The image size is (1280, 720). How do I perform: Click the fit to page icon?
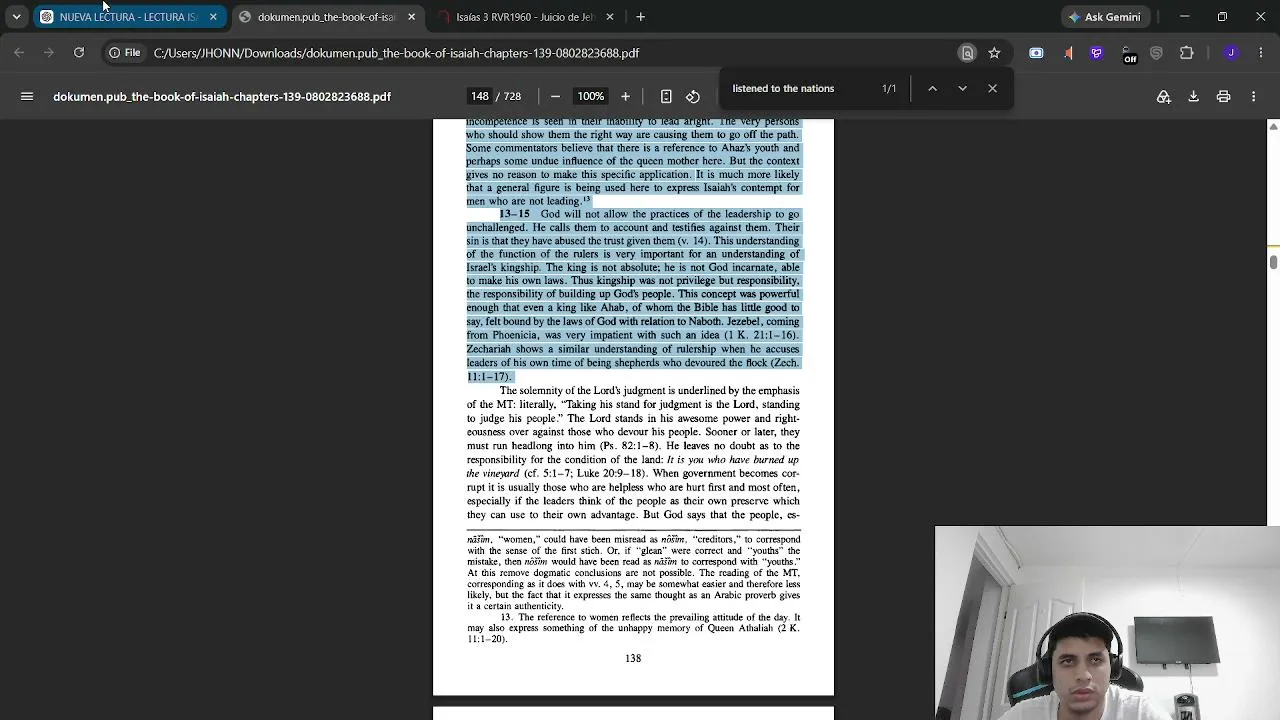click(666, 96)
